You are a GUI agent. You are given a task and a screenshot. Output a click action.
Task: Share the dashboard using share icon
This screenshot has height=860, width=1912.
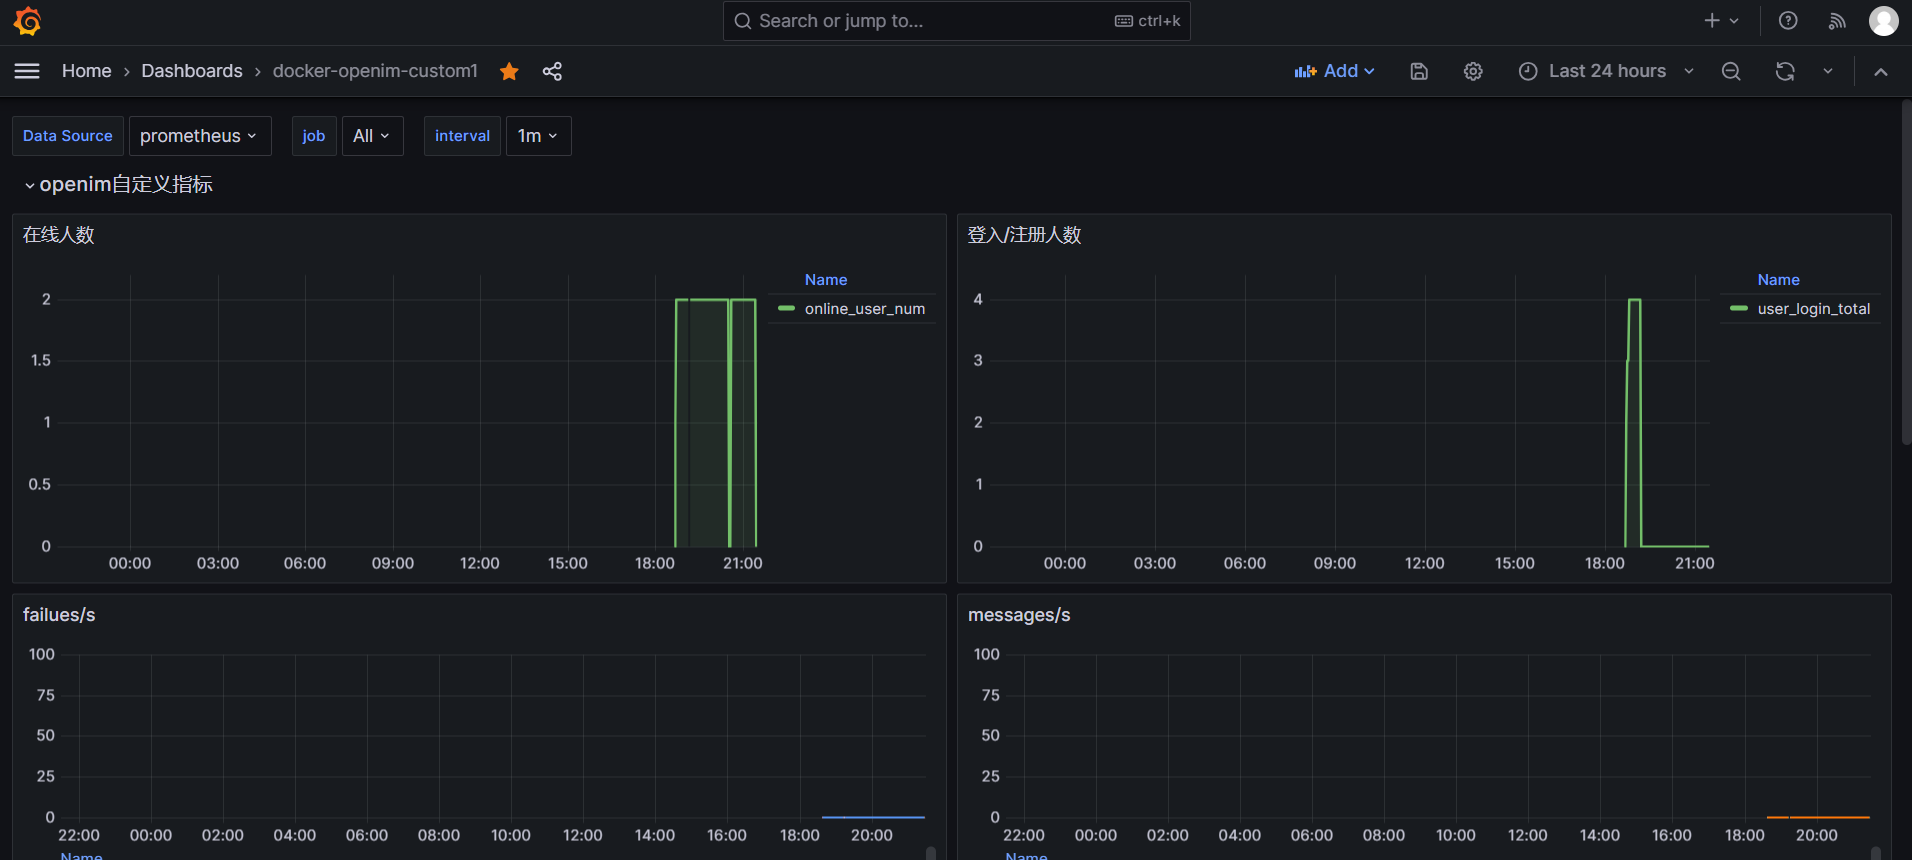point(552,71)
